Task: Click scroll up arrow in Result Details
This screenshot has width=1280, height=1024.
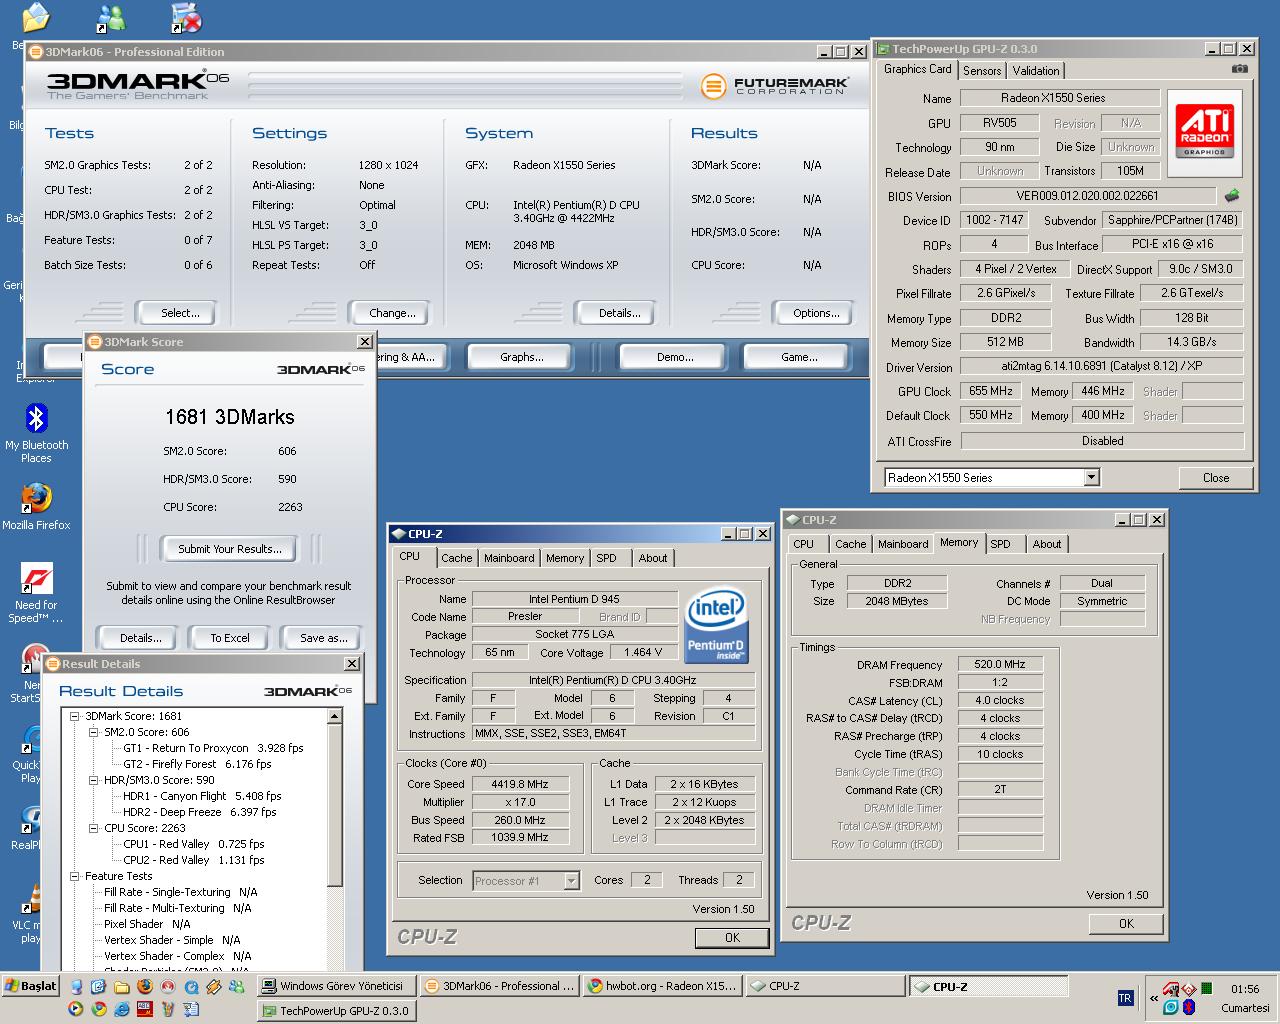Action: pyautogui.click(x=335, y=717)
